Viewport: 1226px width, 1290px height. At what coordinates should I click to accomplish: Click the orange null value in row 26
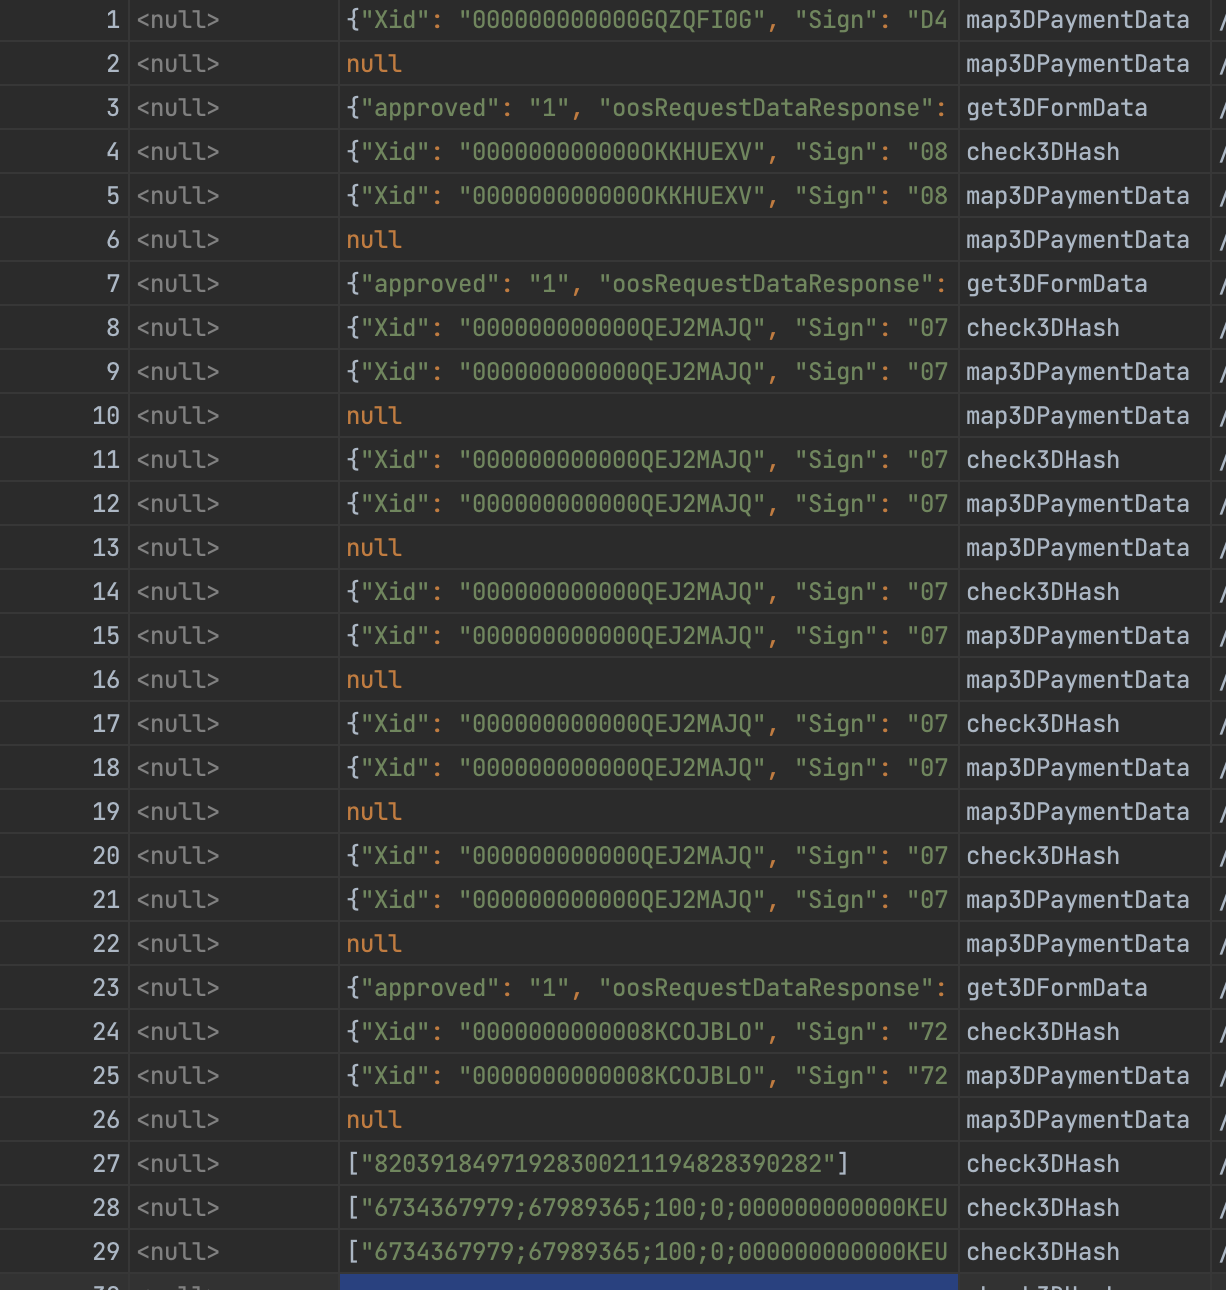tap(374, 1120)
